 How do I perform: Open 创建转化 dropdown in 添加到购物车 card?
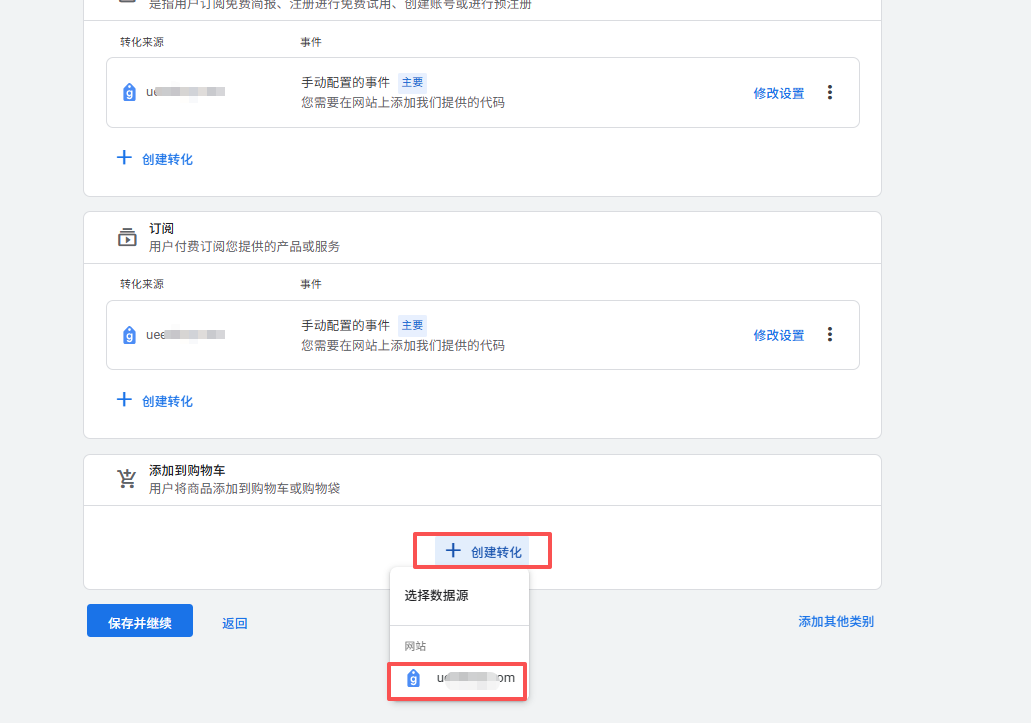(x=483, y=551)
